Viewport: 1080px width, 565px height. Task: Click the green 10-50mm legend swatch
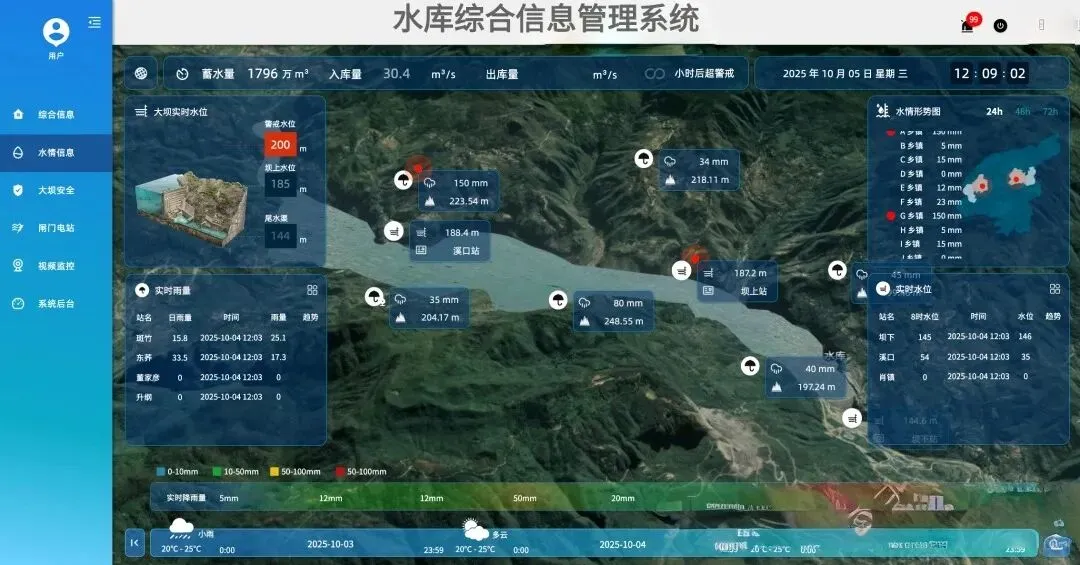pyautogui.click(x=217, y=471)
